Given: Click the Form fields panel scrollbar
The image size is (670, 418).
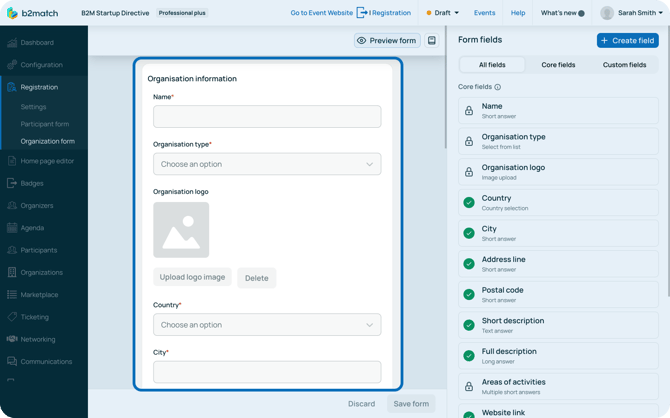Looking at the screenshot, I should point(666,200).
